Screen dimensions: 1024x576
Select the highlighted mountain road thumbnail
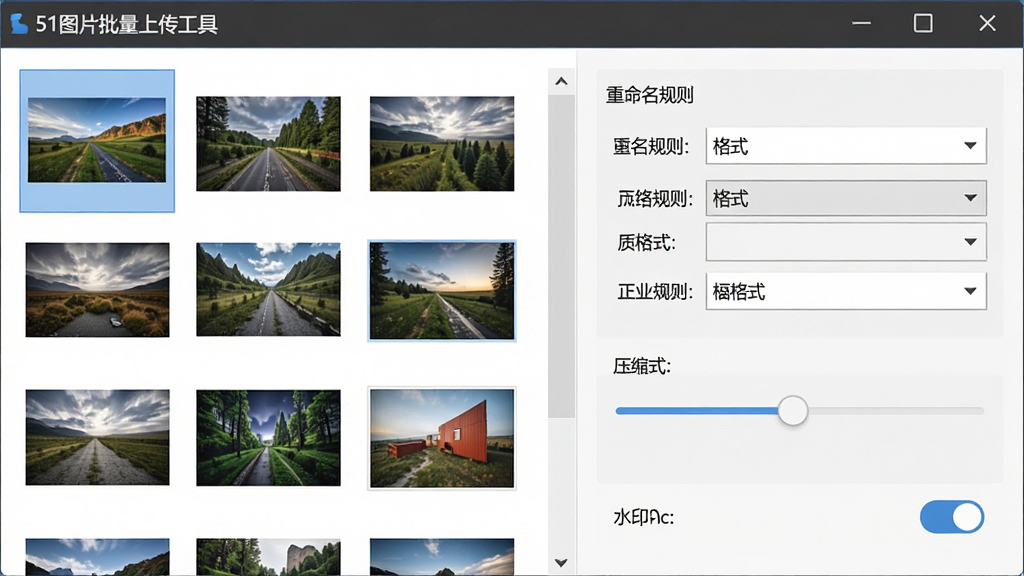click(97, 140)
